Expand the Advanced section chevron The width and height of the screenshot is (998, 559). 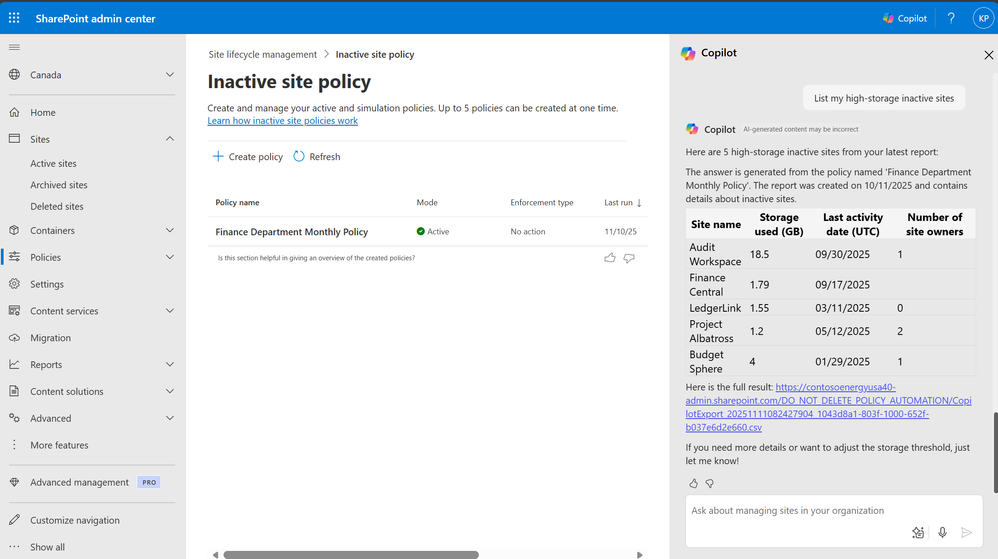[170, 418]
